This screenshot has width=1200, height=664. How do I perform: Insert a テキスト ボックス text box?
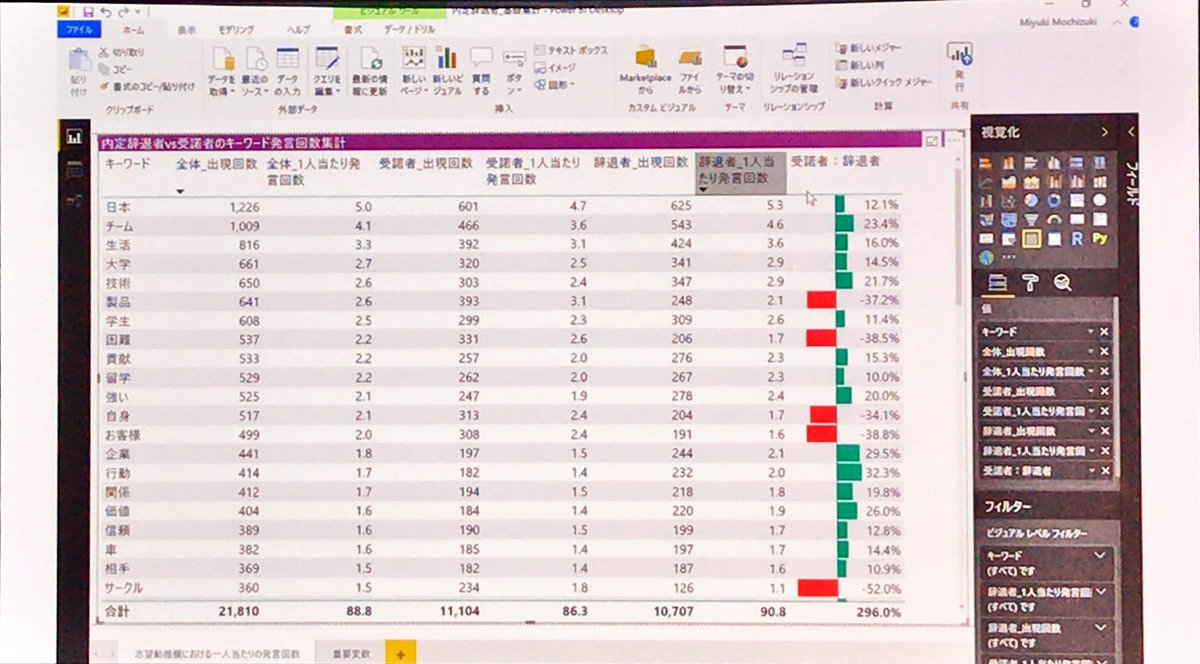tap(570, 50)
